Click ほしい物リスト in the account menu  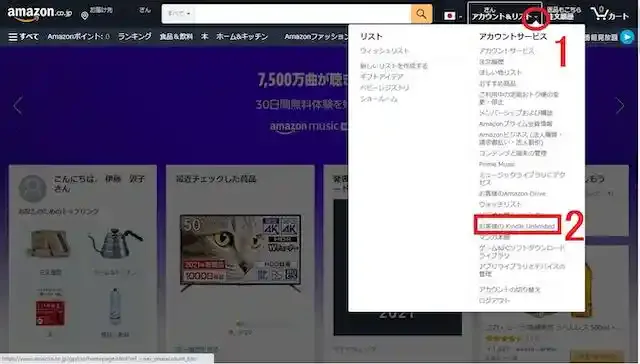(500, 73)
